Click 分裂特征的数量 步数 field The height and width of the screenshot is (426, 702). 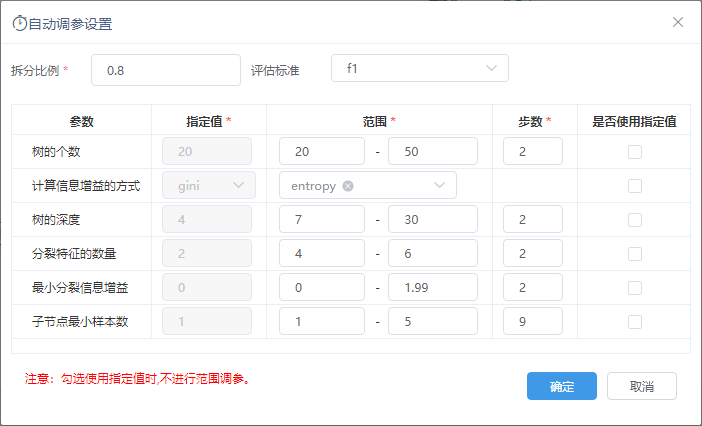point(533,253)
